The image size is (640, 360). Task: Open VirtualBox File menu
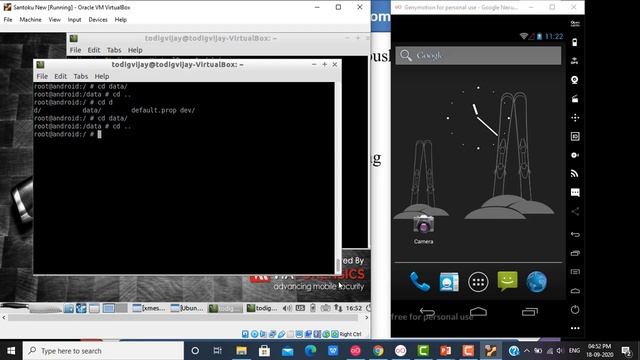click(x=8, y=20)
